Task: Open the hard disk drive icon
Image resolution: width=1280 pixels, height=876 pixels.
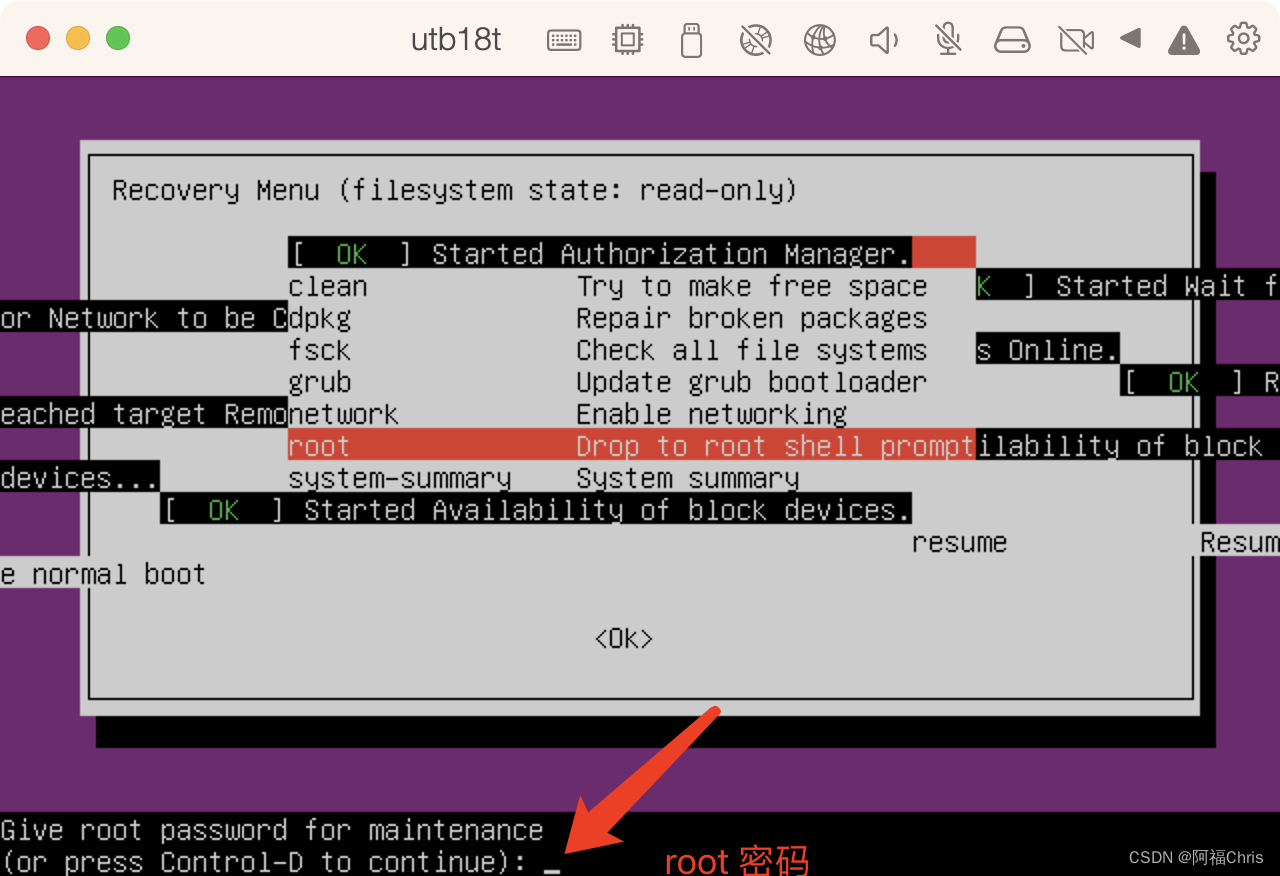Action: coord(1012,40)
